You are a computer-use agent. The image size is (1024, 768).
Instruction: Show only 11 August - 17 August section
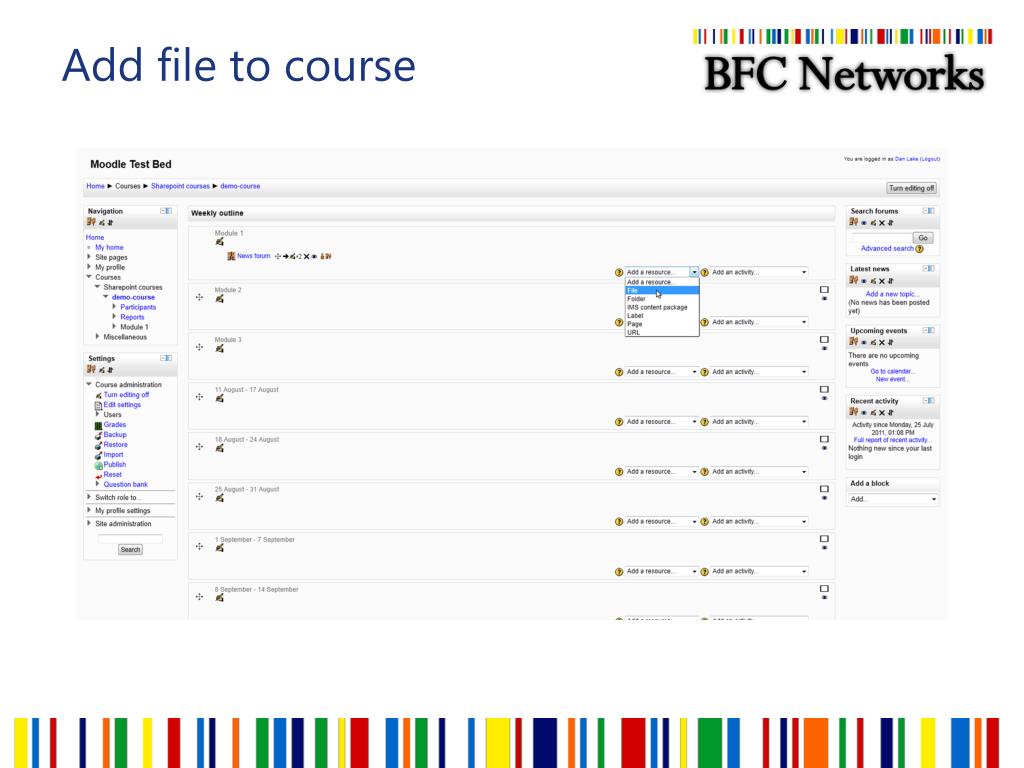click(824, 389)
